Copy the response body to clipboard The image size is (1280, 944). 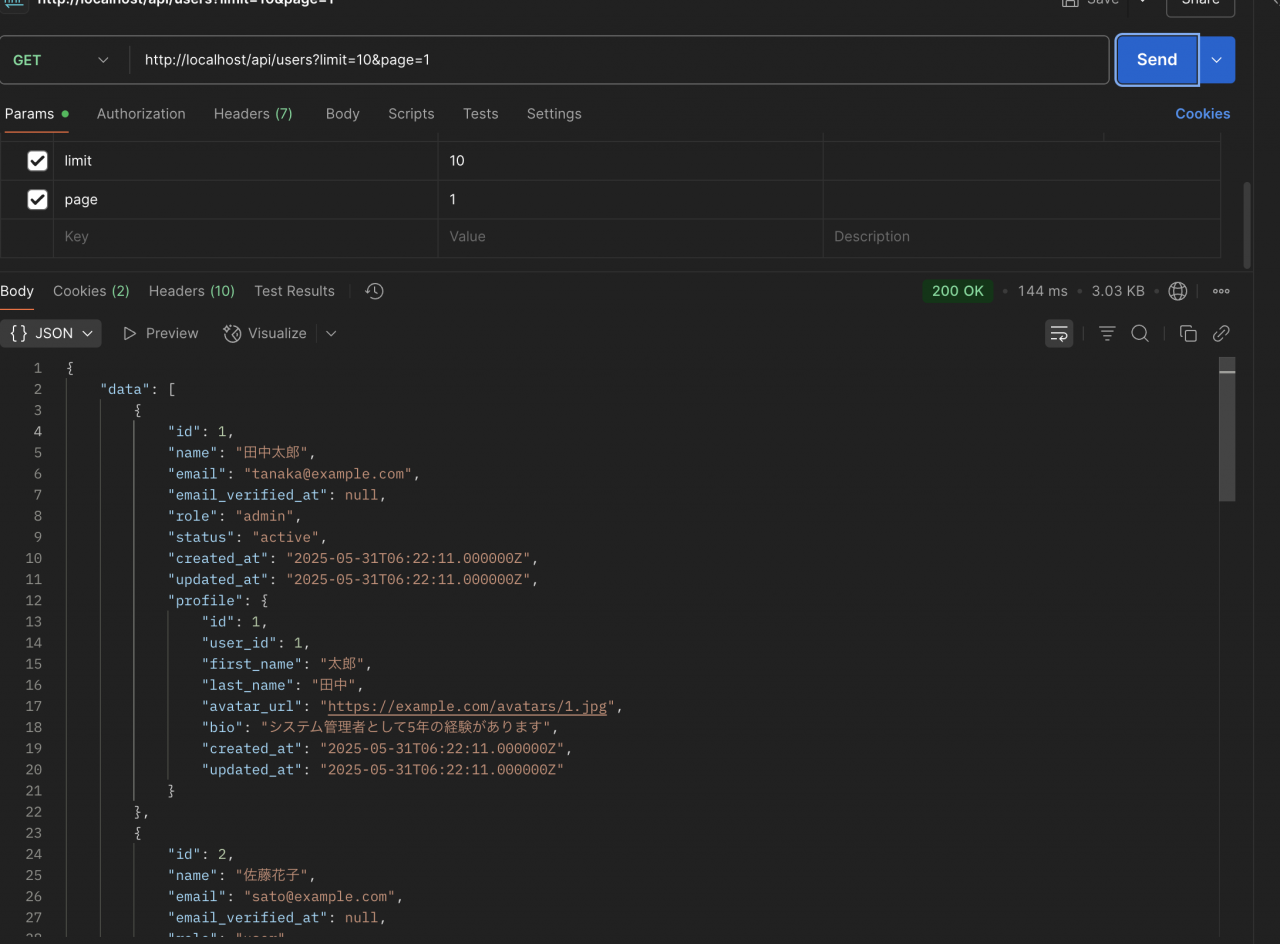[1188, 333]
